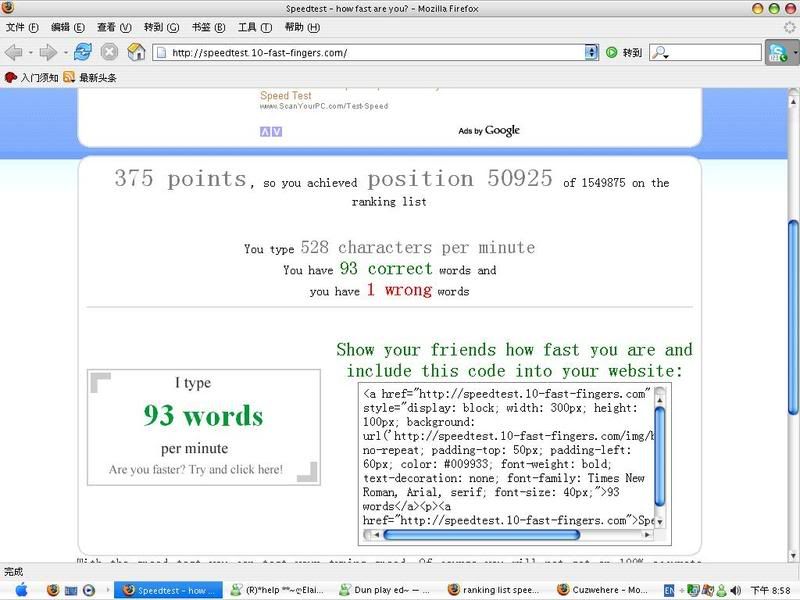
Task: Open the 书签 (Bookmarks) menu
Action: 207,27
